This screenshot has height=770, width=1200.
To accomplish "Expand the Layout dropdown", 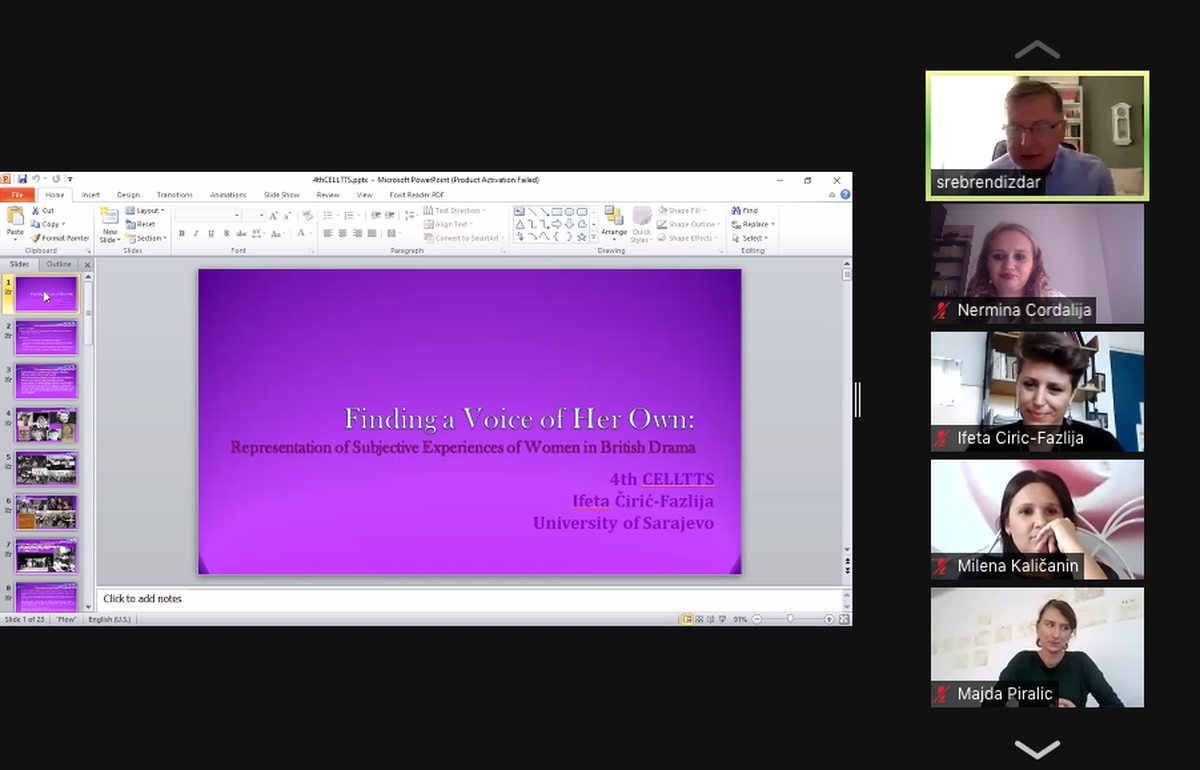I will [147, 211].
